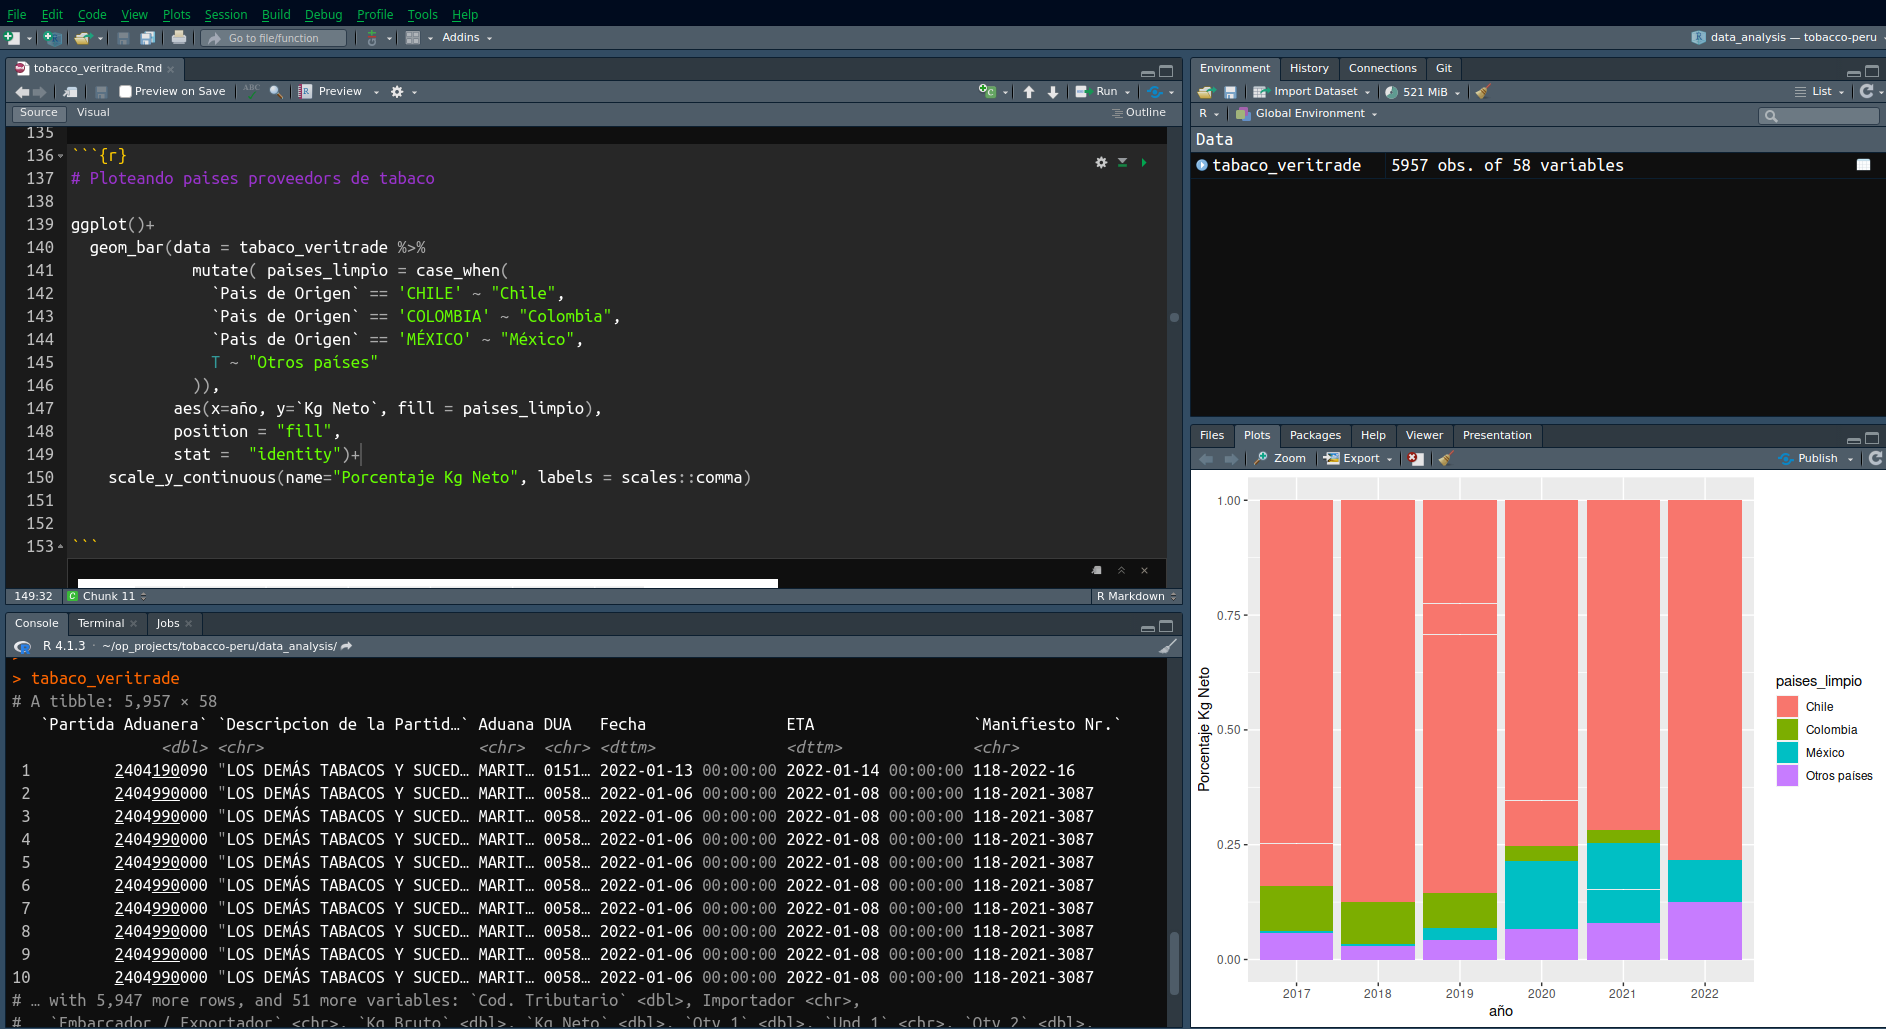Click the Publish button in Plots pane
The width and height of the screenshot is (1886, 1029).
coord(1815,459)
